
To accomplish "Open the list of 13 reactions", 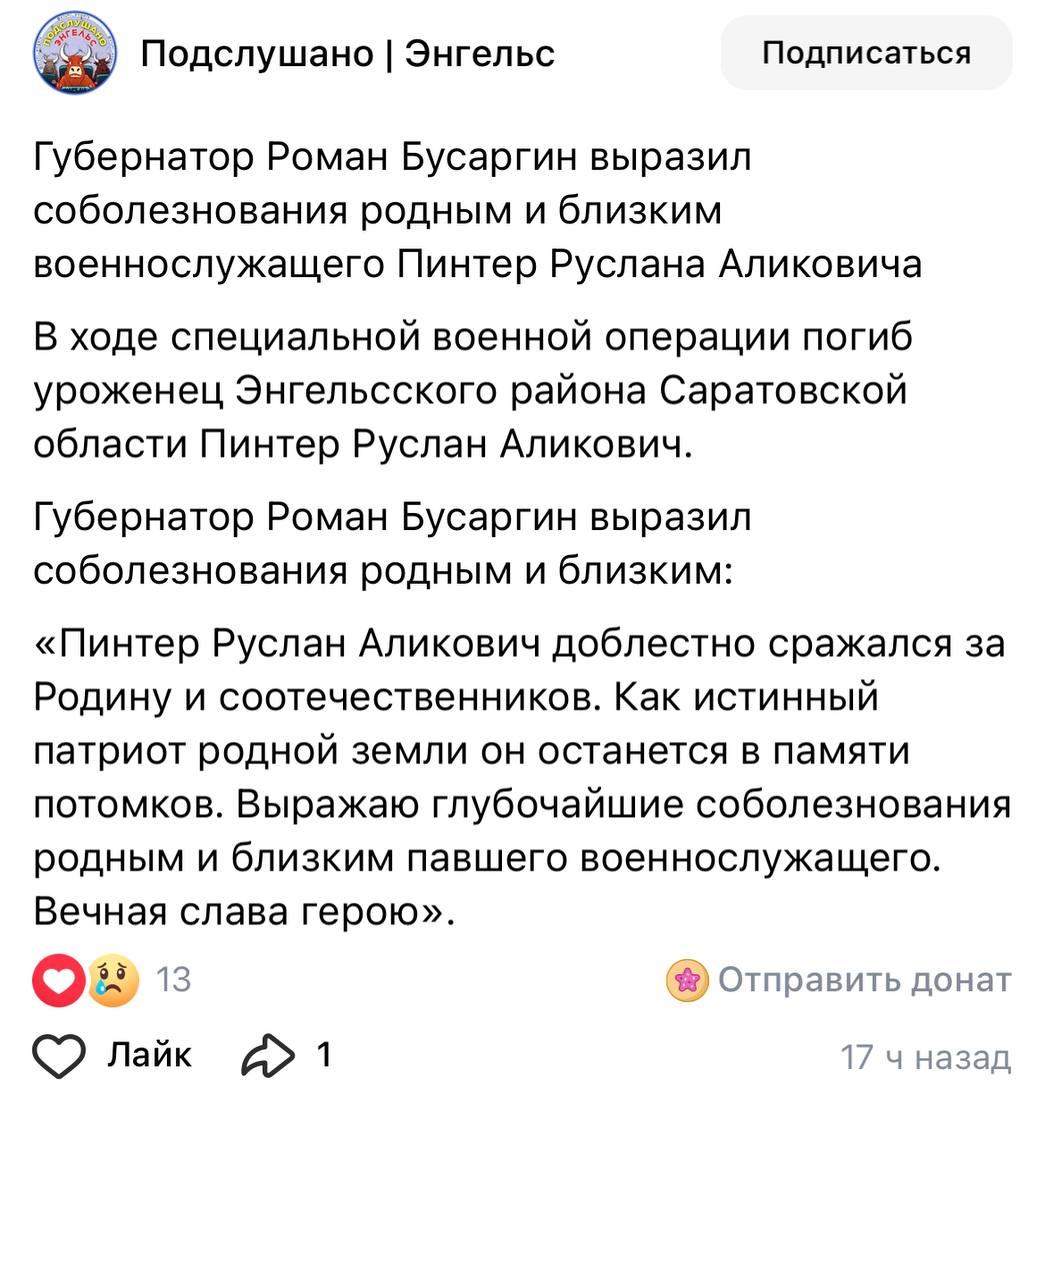I will tap(173, 980).
